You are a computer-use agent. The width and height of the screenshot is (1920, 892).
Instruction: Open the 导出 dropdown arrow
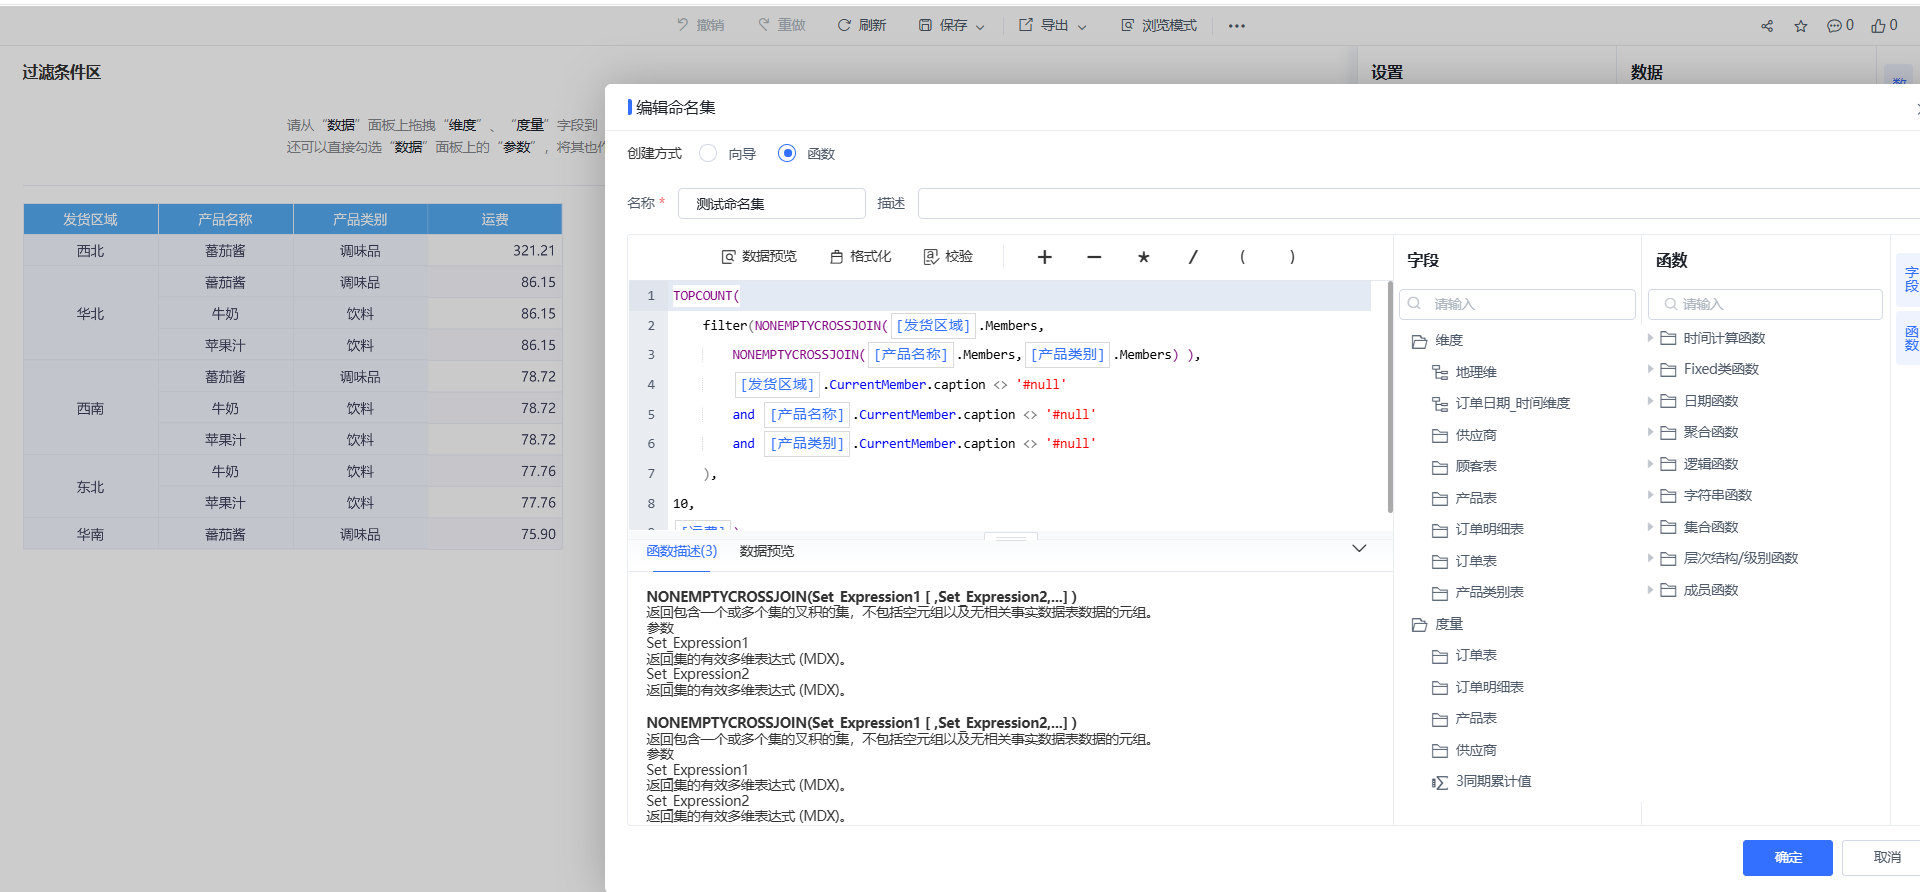[1082, 27]
